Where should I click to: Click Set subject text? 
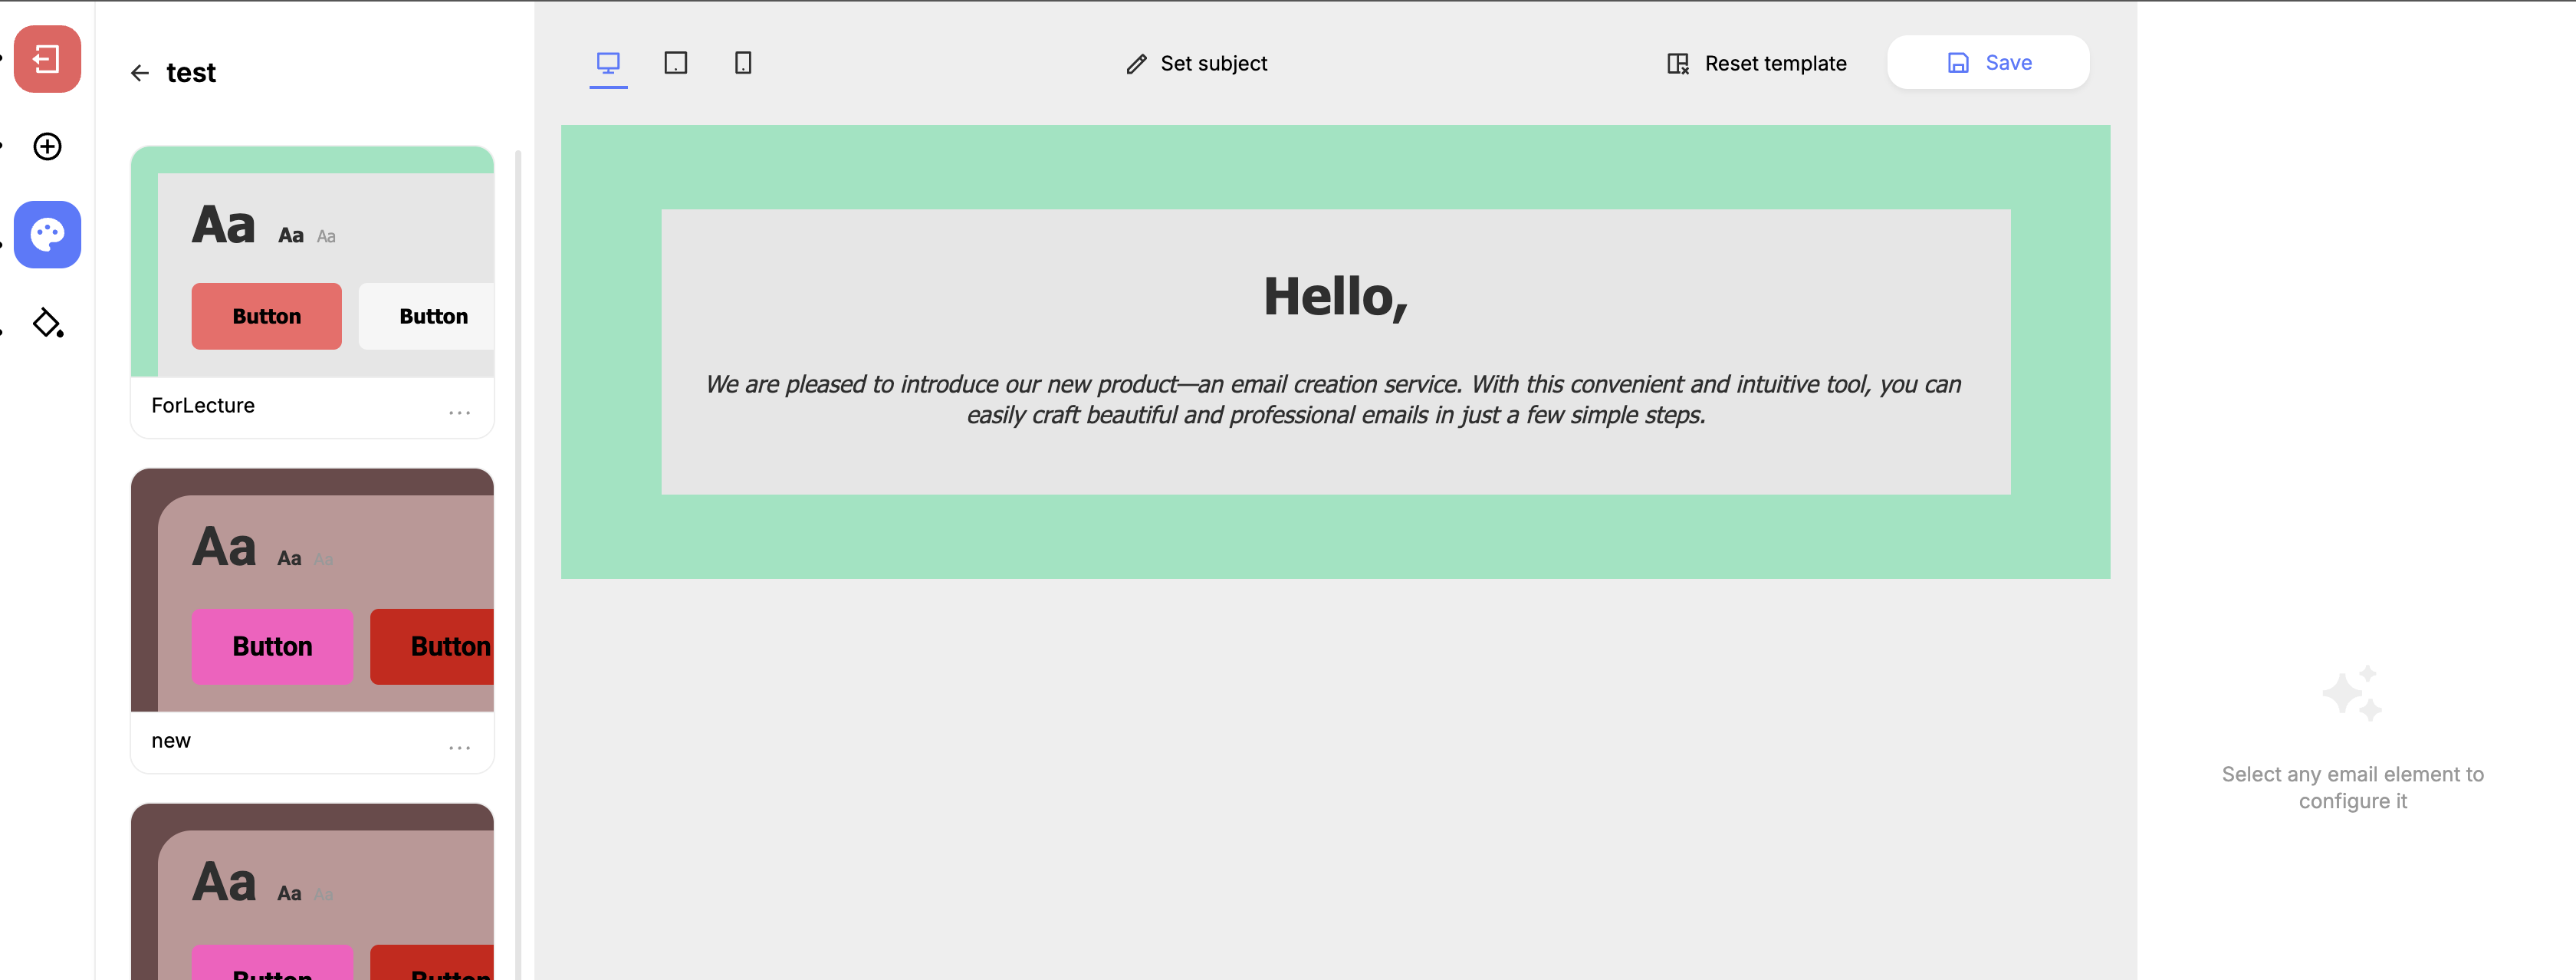click(1213, 63)
